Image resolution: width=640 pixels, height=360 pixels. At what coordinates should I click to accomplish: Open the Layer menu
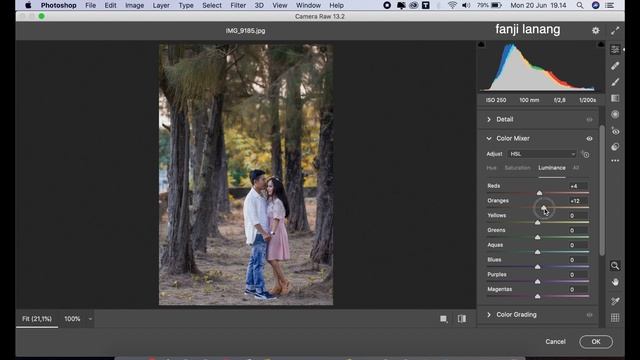(161, 5)
